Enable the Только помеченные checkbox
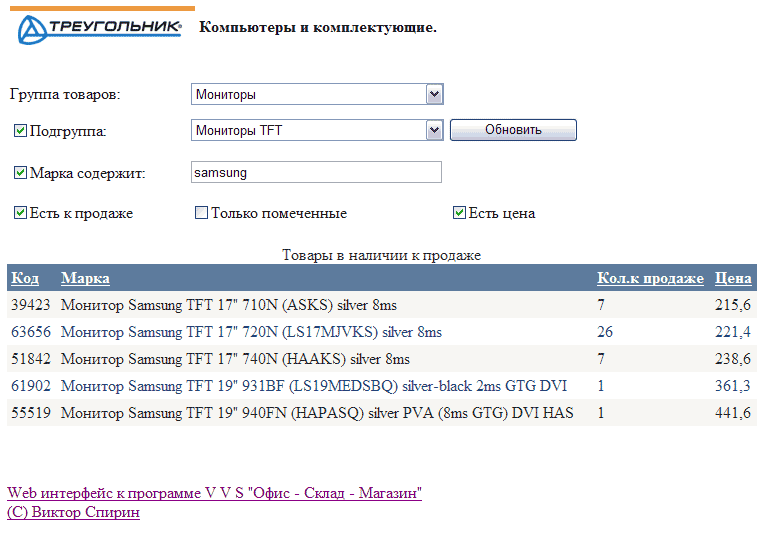The width and height of the screenshot is (763, 536). pos(201,213)
